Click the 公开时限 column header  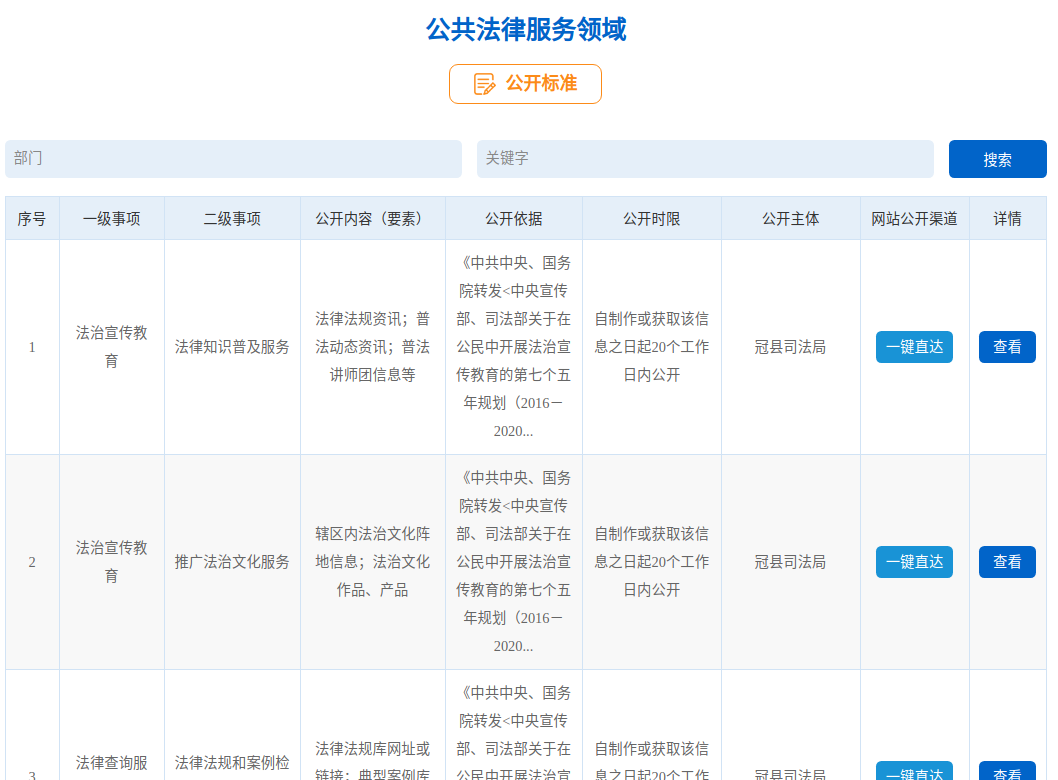[x=652, y=219]
